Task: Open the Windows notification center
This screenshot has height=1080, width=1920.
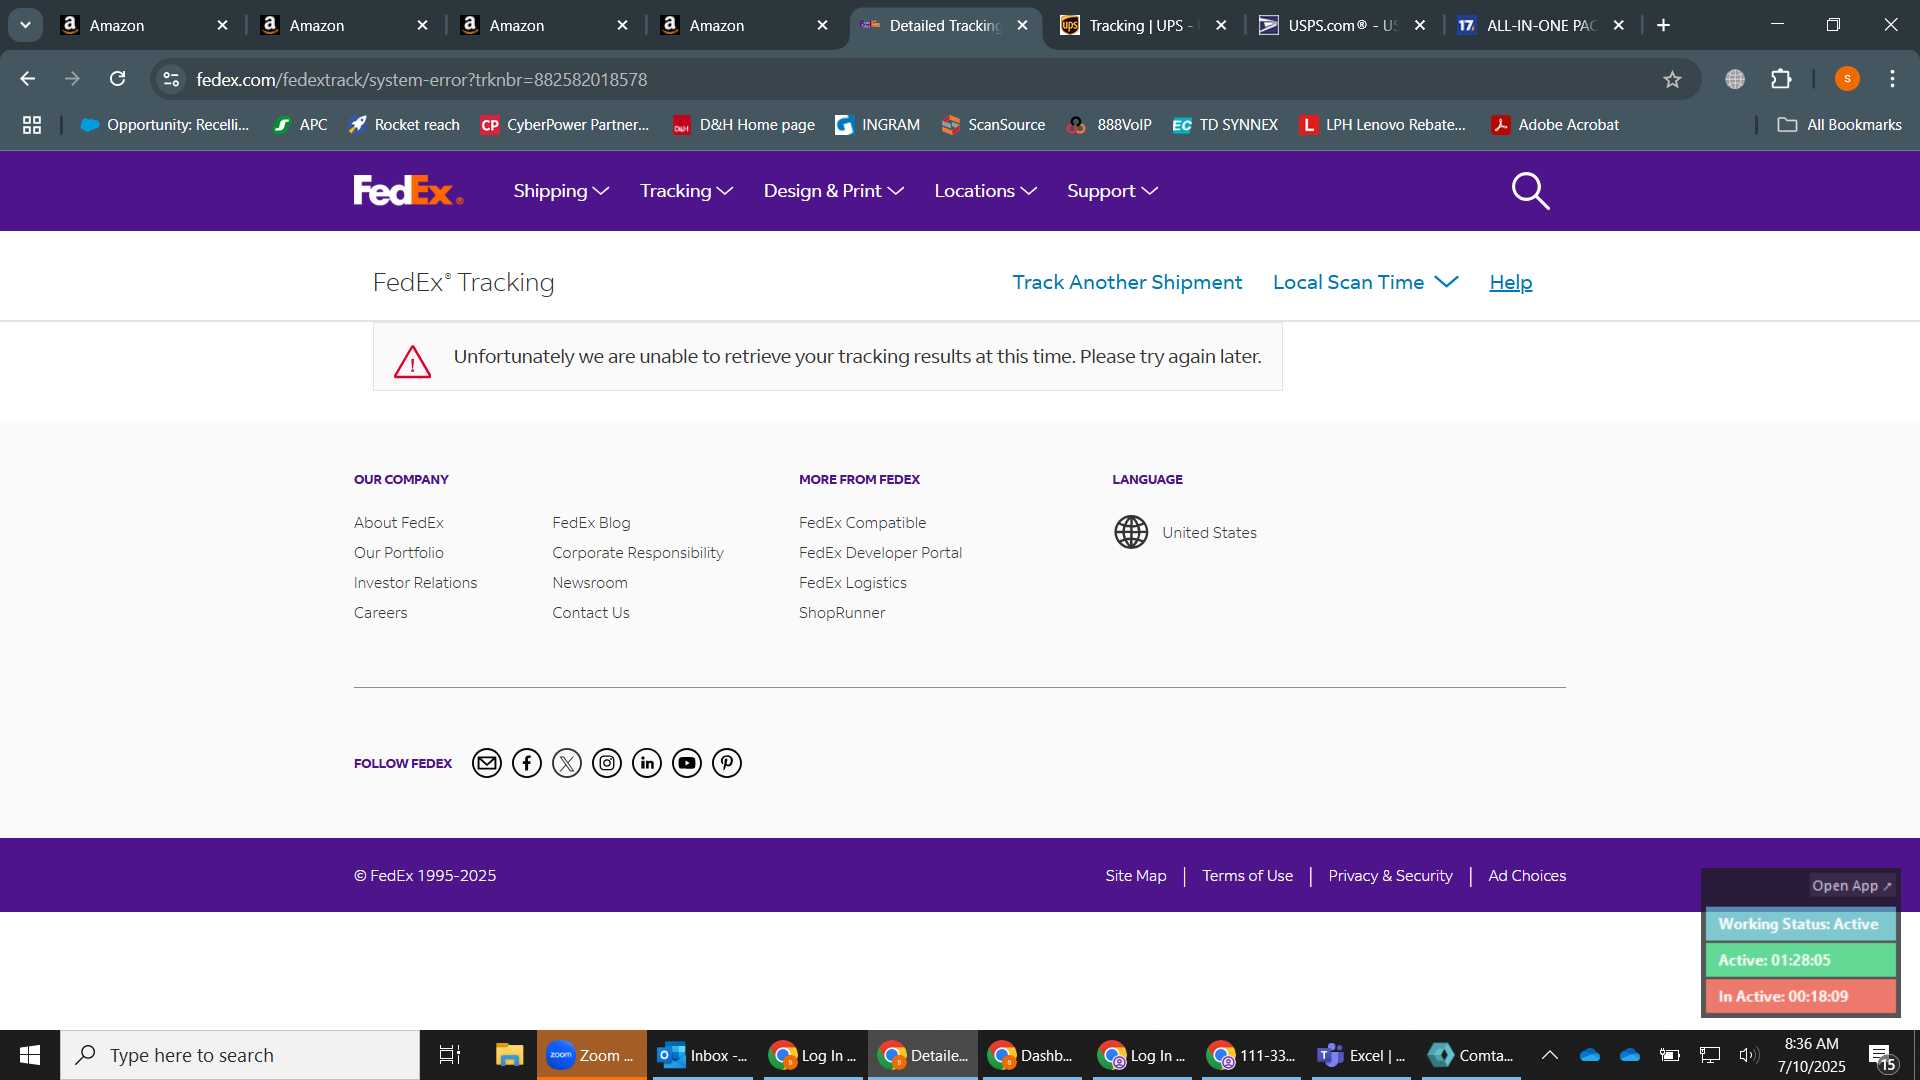Action: tap(1881, 1055)
